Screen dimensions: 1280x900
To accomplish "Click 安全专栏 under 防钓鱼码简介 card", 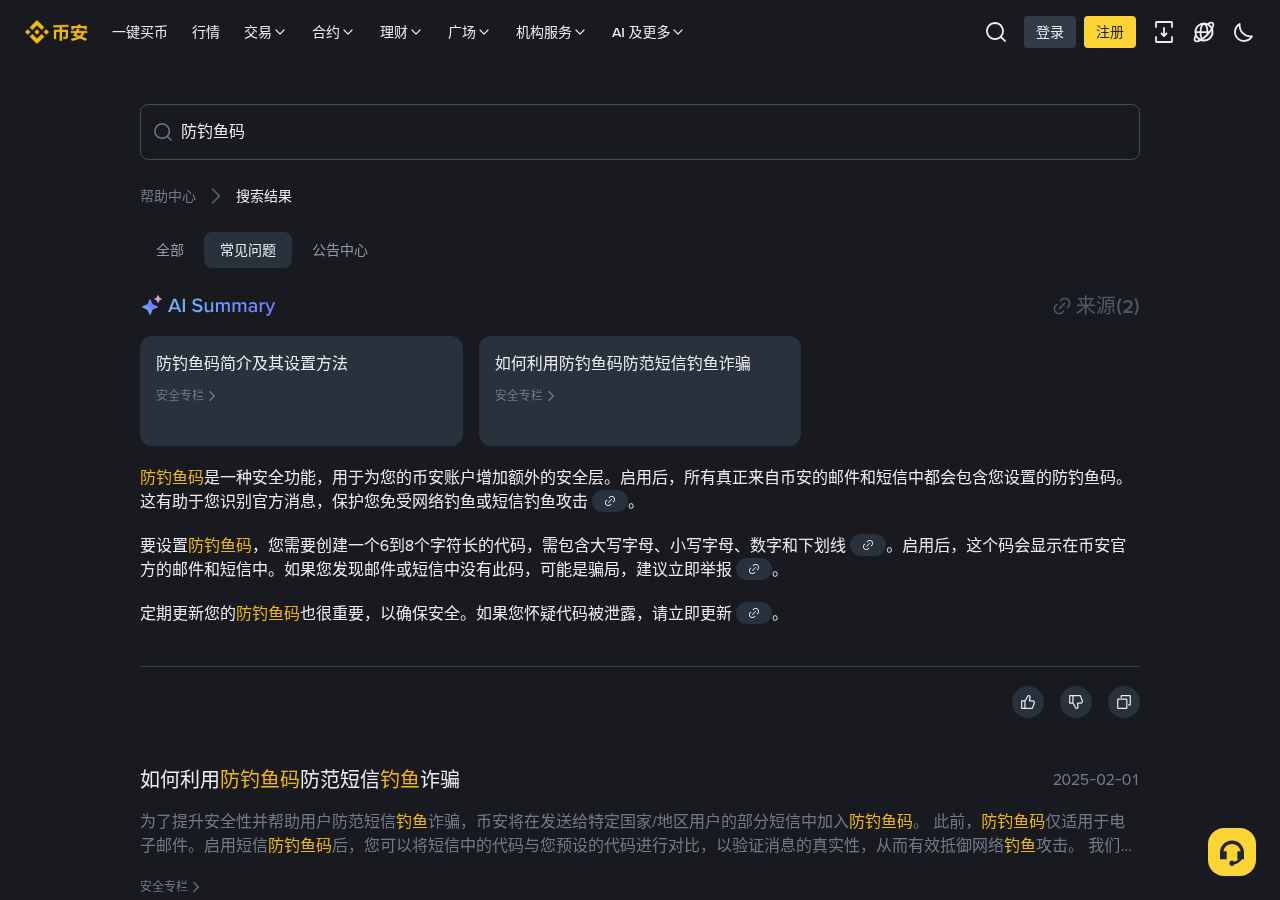I will pos(186,395).
